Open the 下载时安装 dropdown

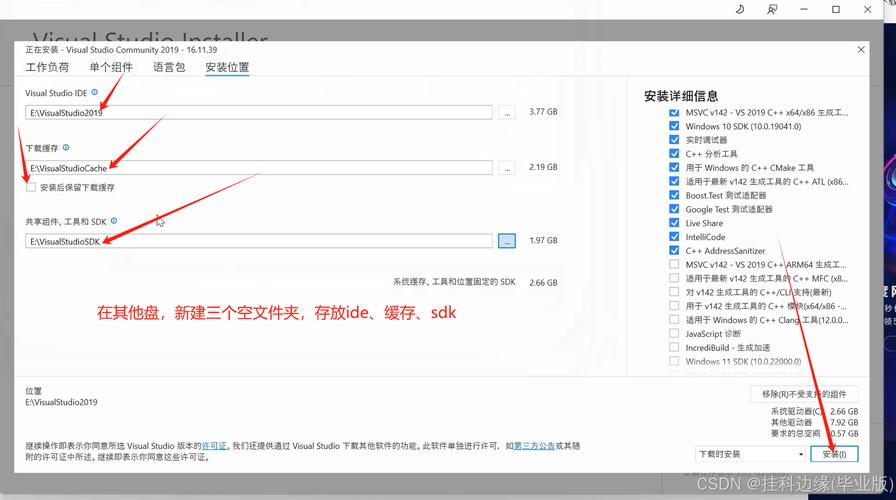point(750,454)
